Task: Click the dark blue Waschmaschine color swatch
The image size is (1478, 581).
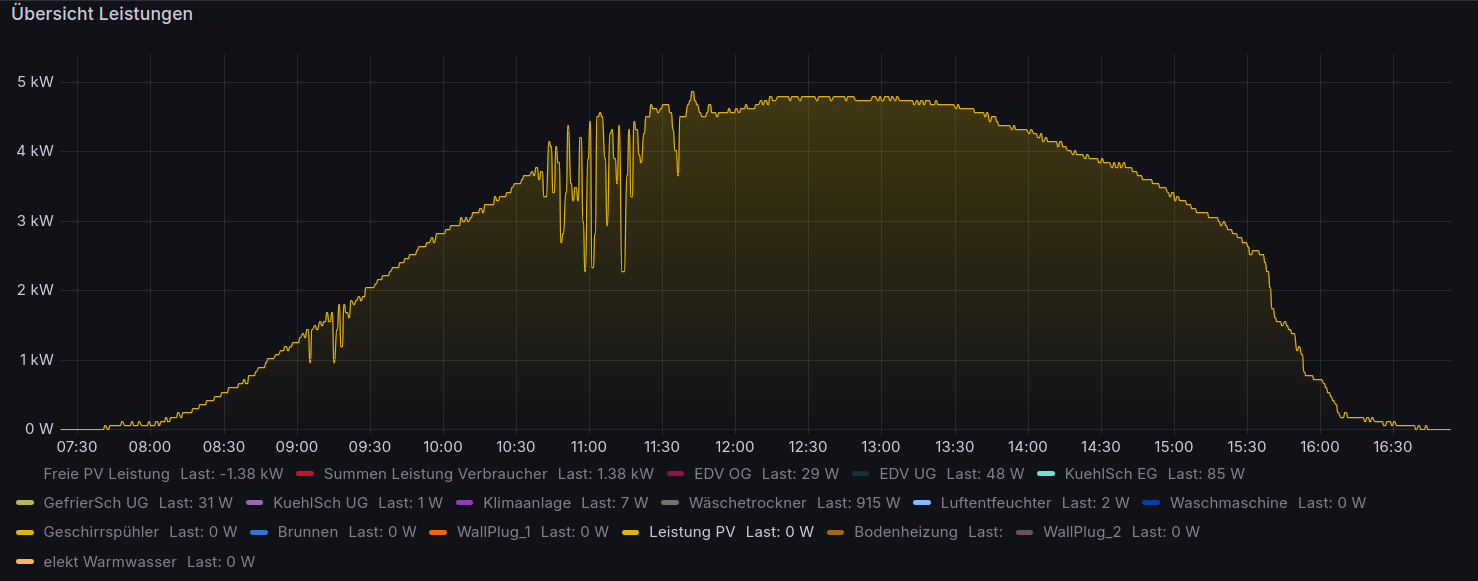Action: click(x=1151, y=503)
